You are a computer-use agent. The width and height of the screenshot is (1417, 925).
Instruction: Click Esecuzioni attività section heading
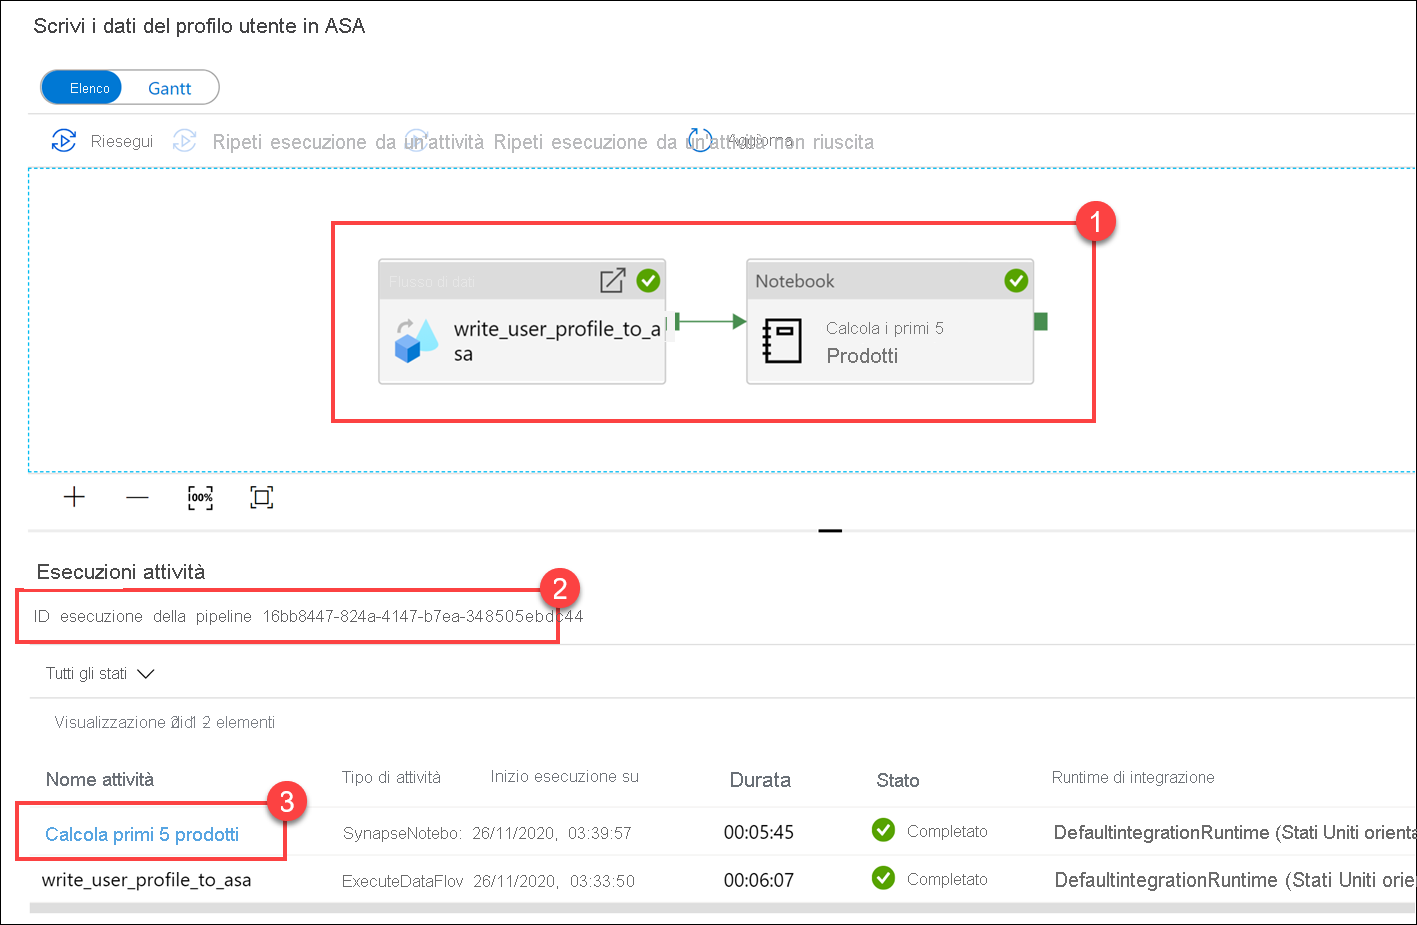[x=121, y=572]
